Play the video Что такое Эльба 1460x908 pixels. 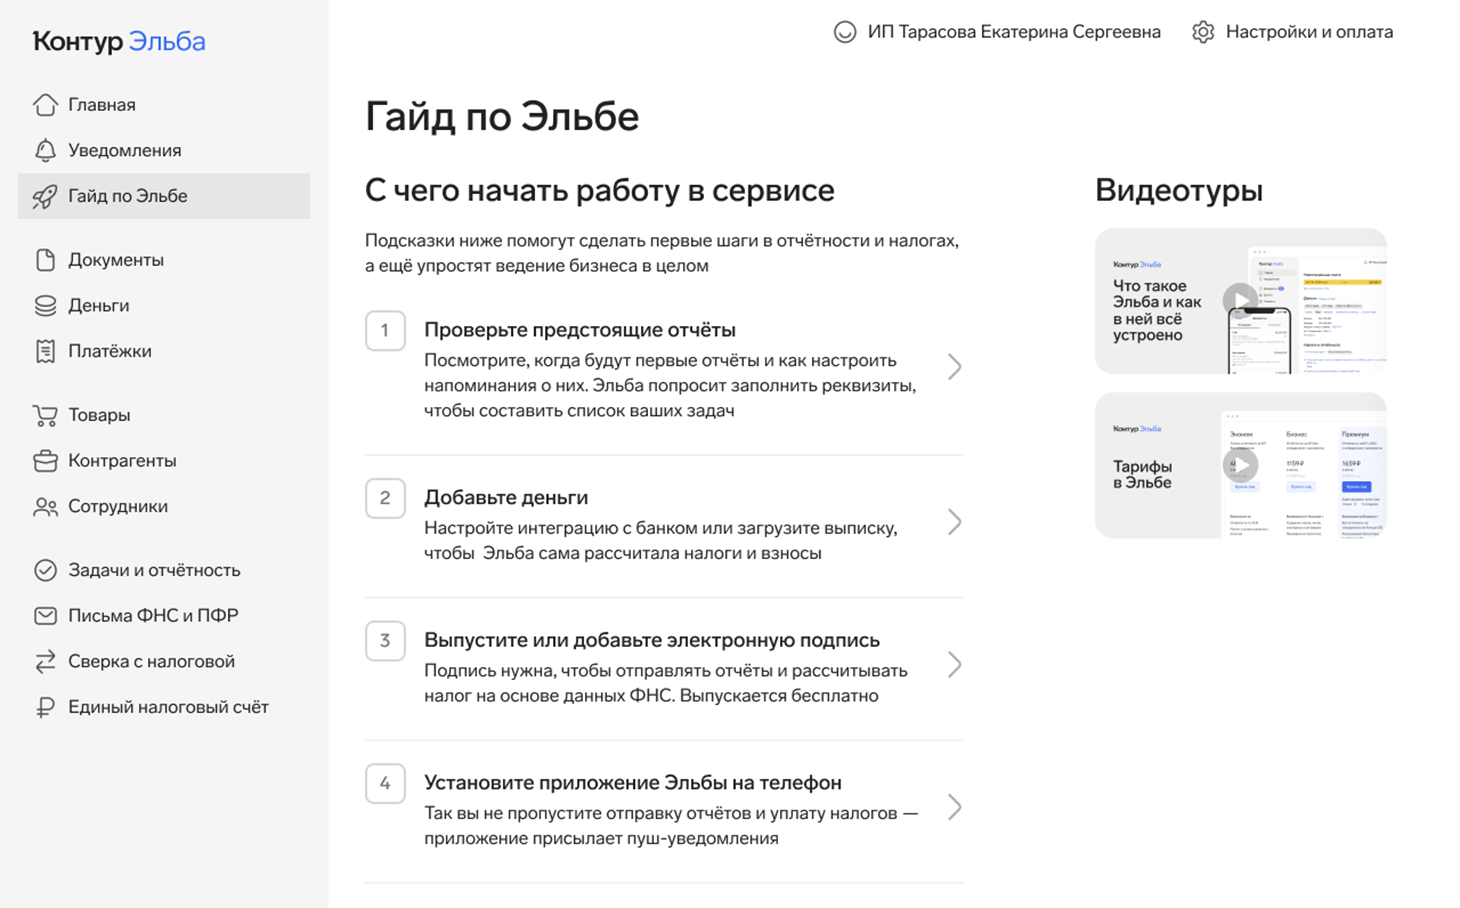[x=1240, y=301]
